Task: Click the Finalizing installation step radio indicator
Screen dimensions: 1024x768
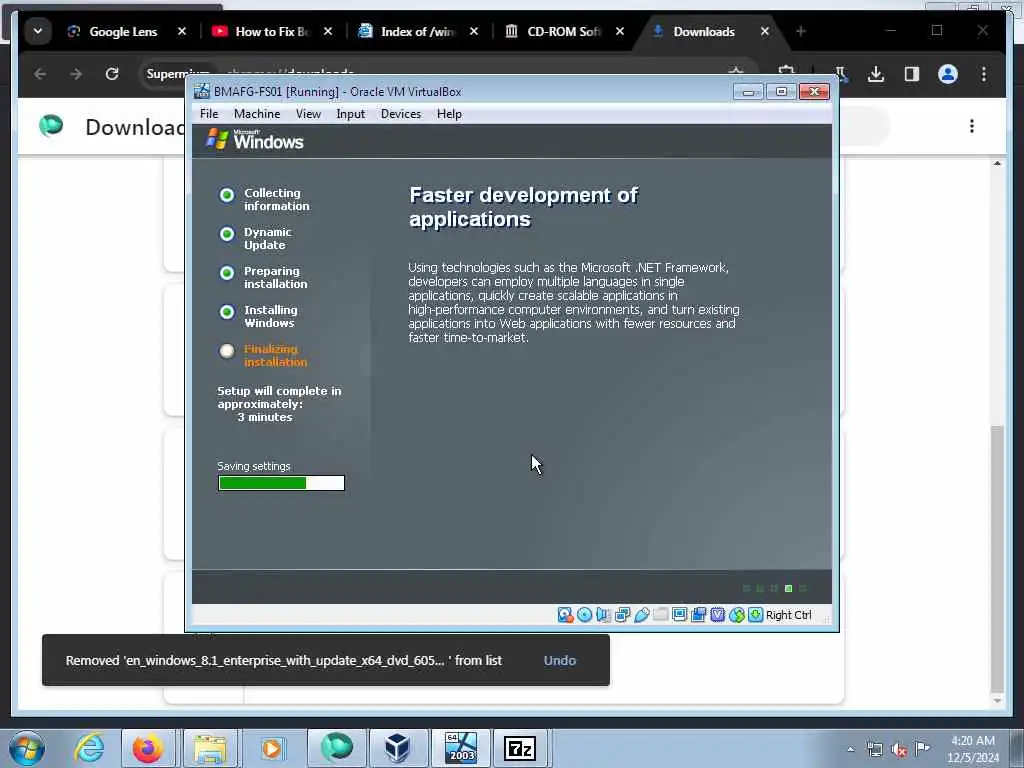Action: point(227,351)
